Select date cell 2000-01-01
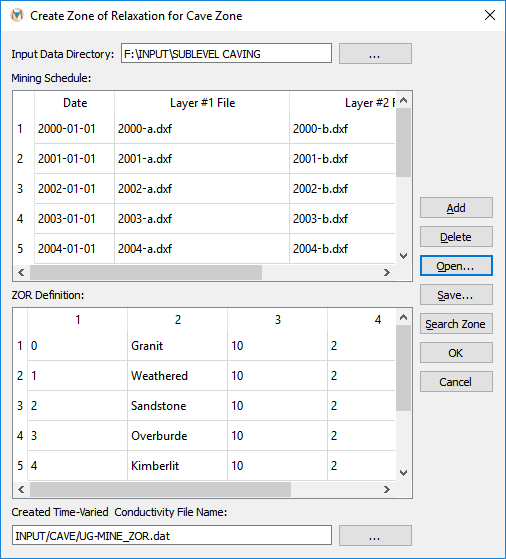Screen dimensions: 506x559 [x=75, y=129]
